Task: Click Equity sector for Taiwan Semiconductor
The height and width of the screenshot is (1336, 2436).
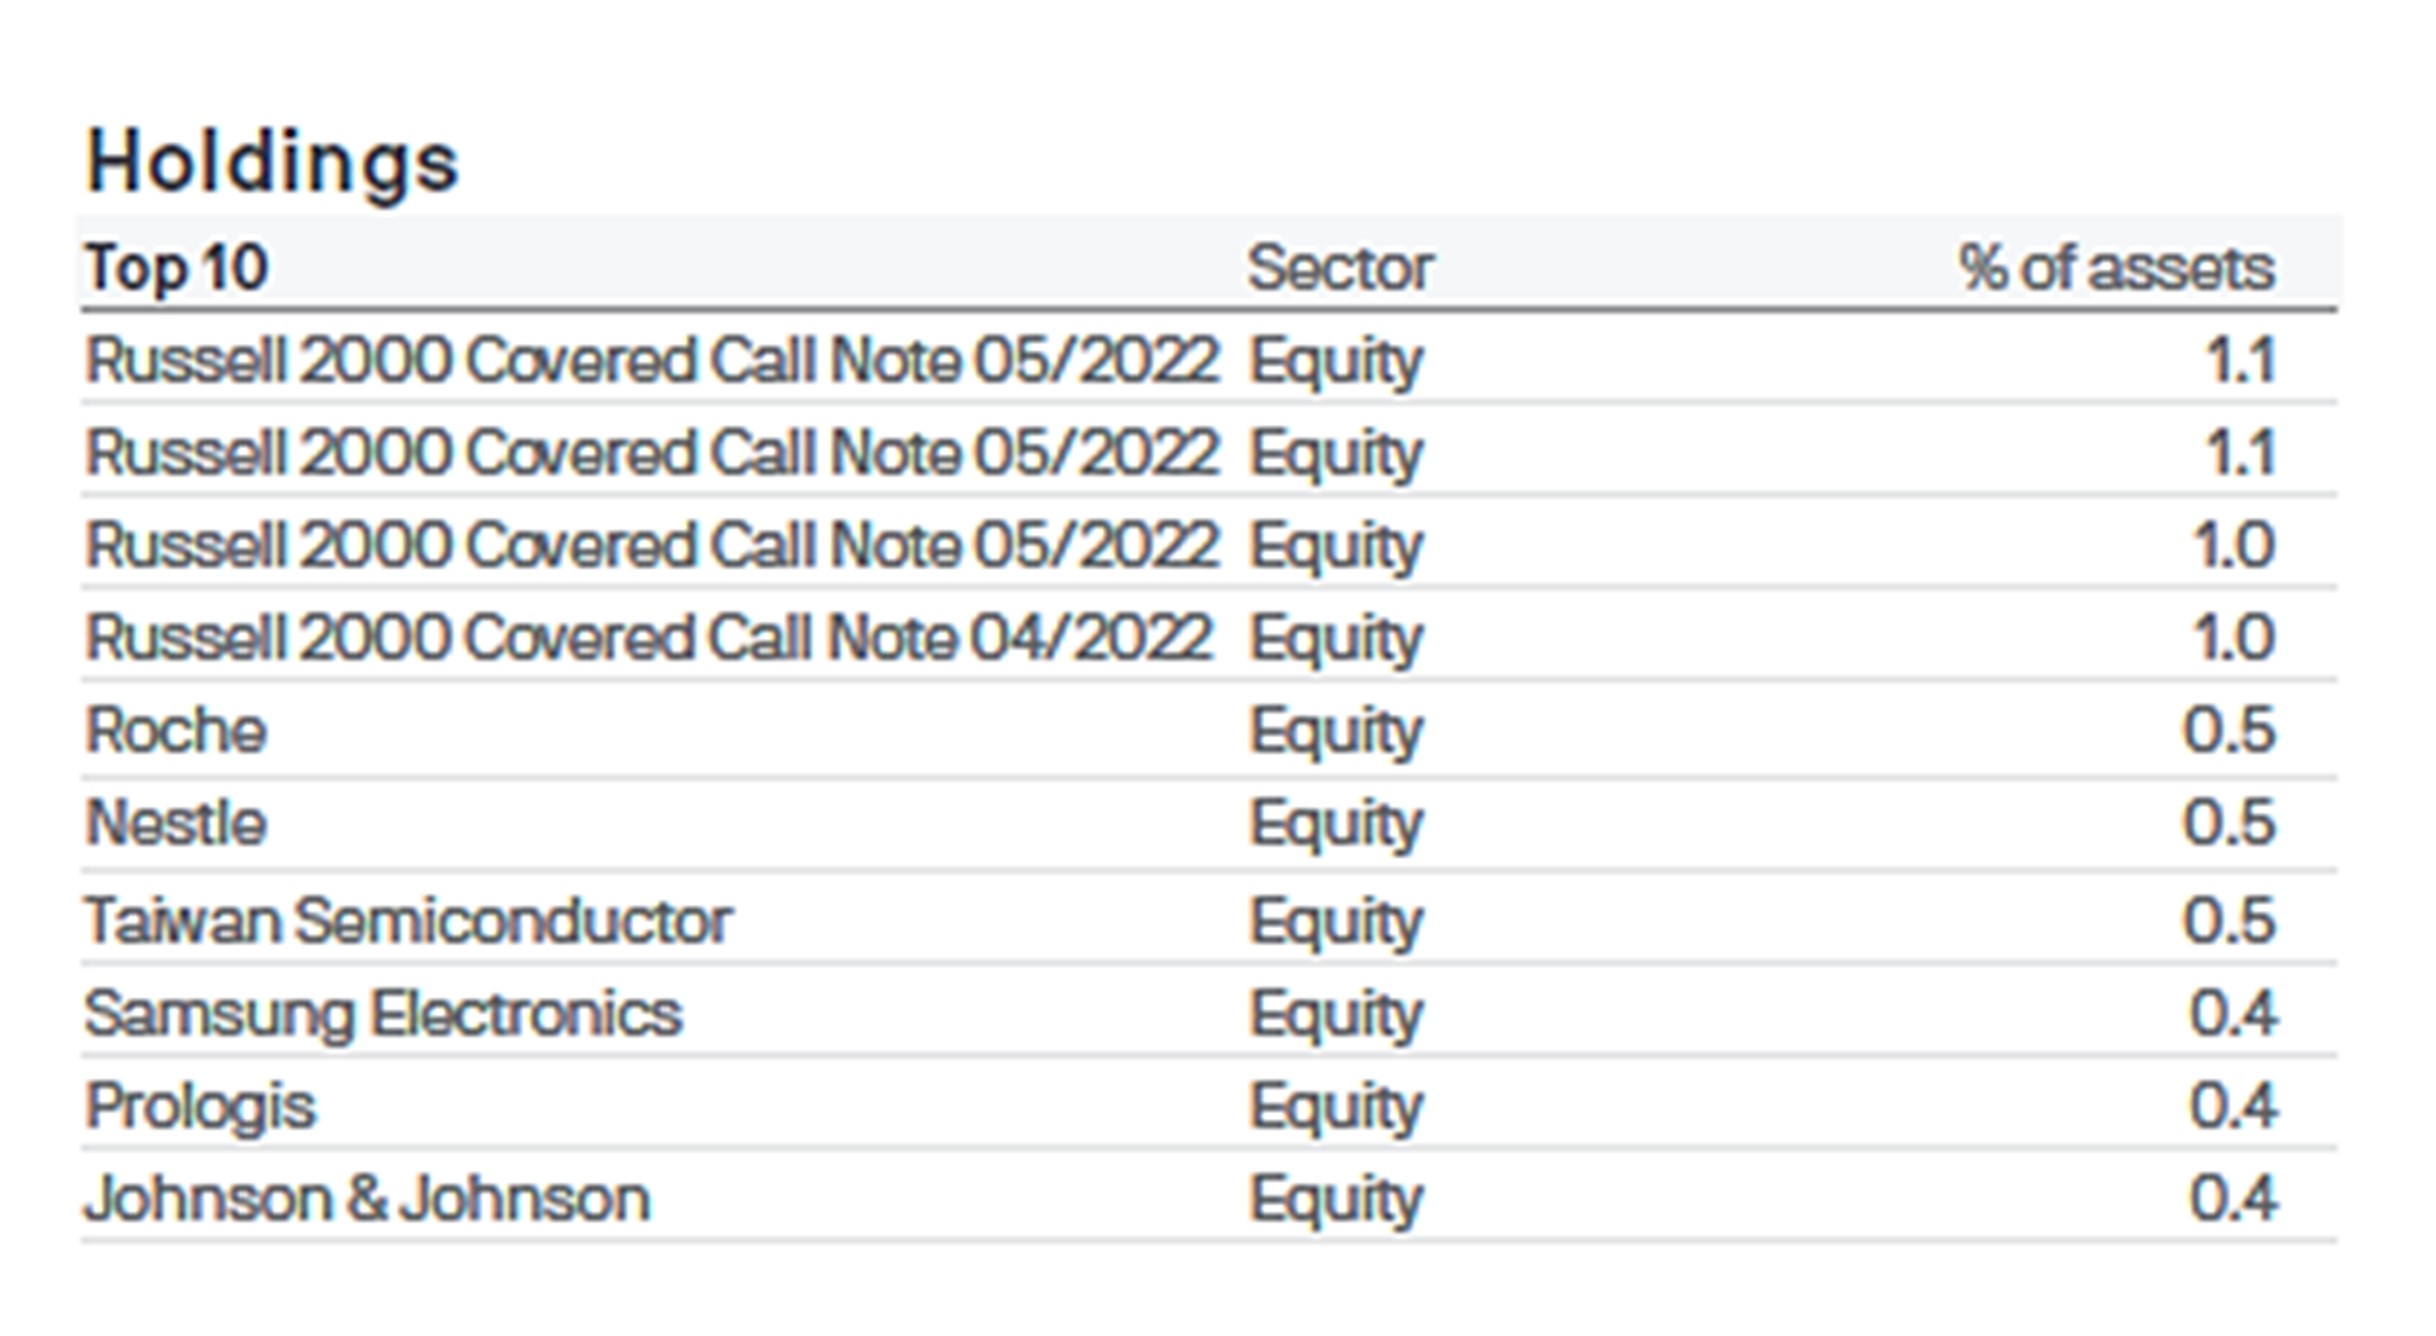Action: click(x=1335, y=921)
